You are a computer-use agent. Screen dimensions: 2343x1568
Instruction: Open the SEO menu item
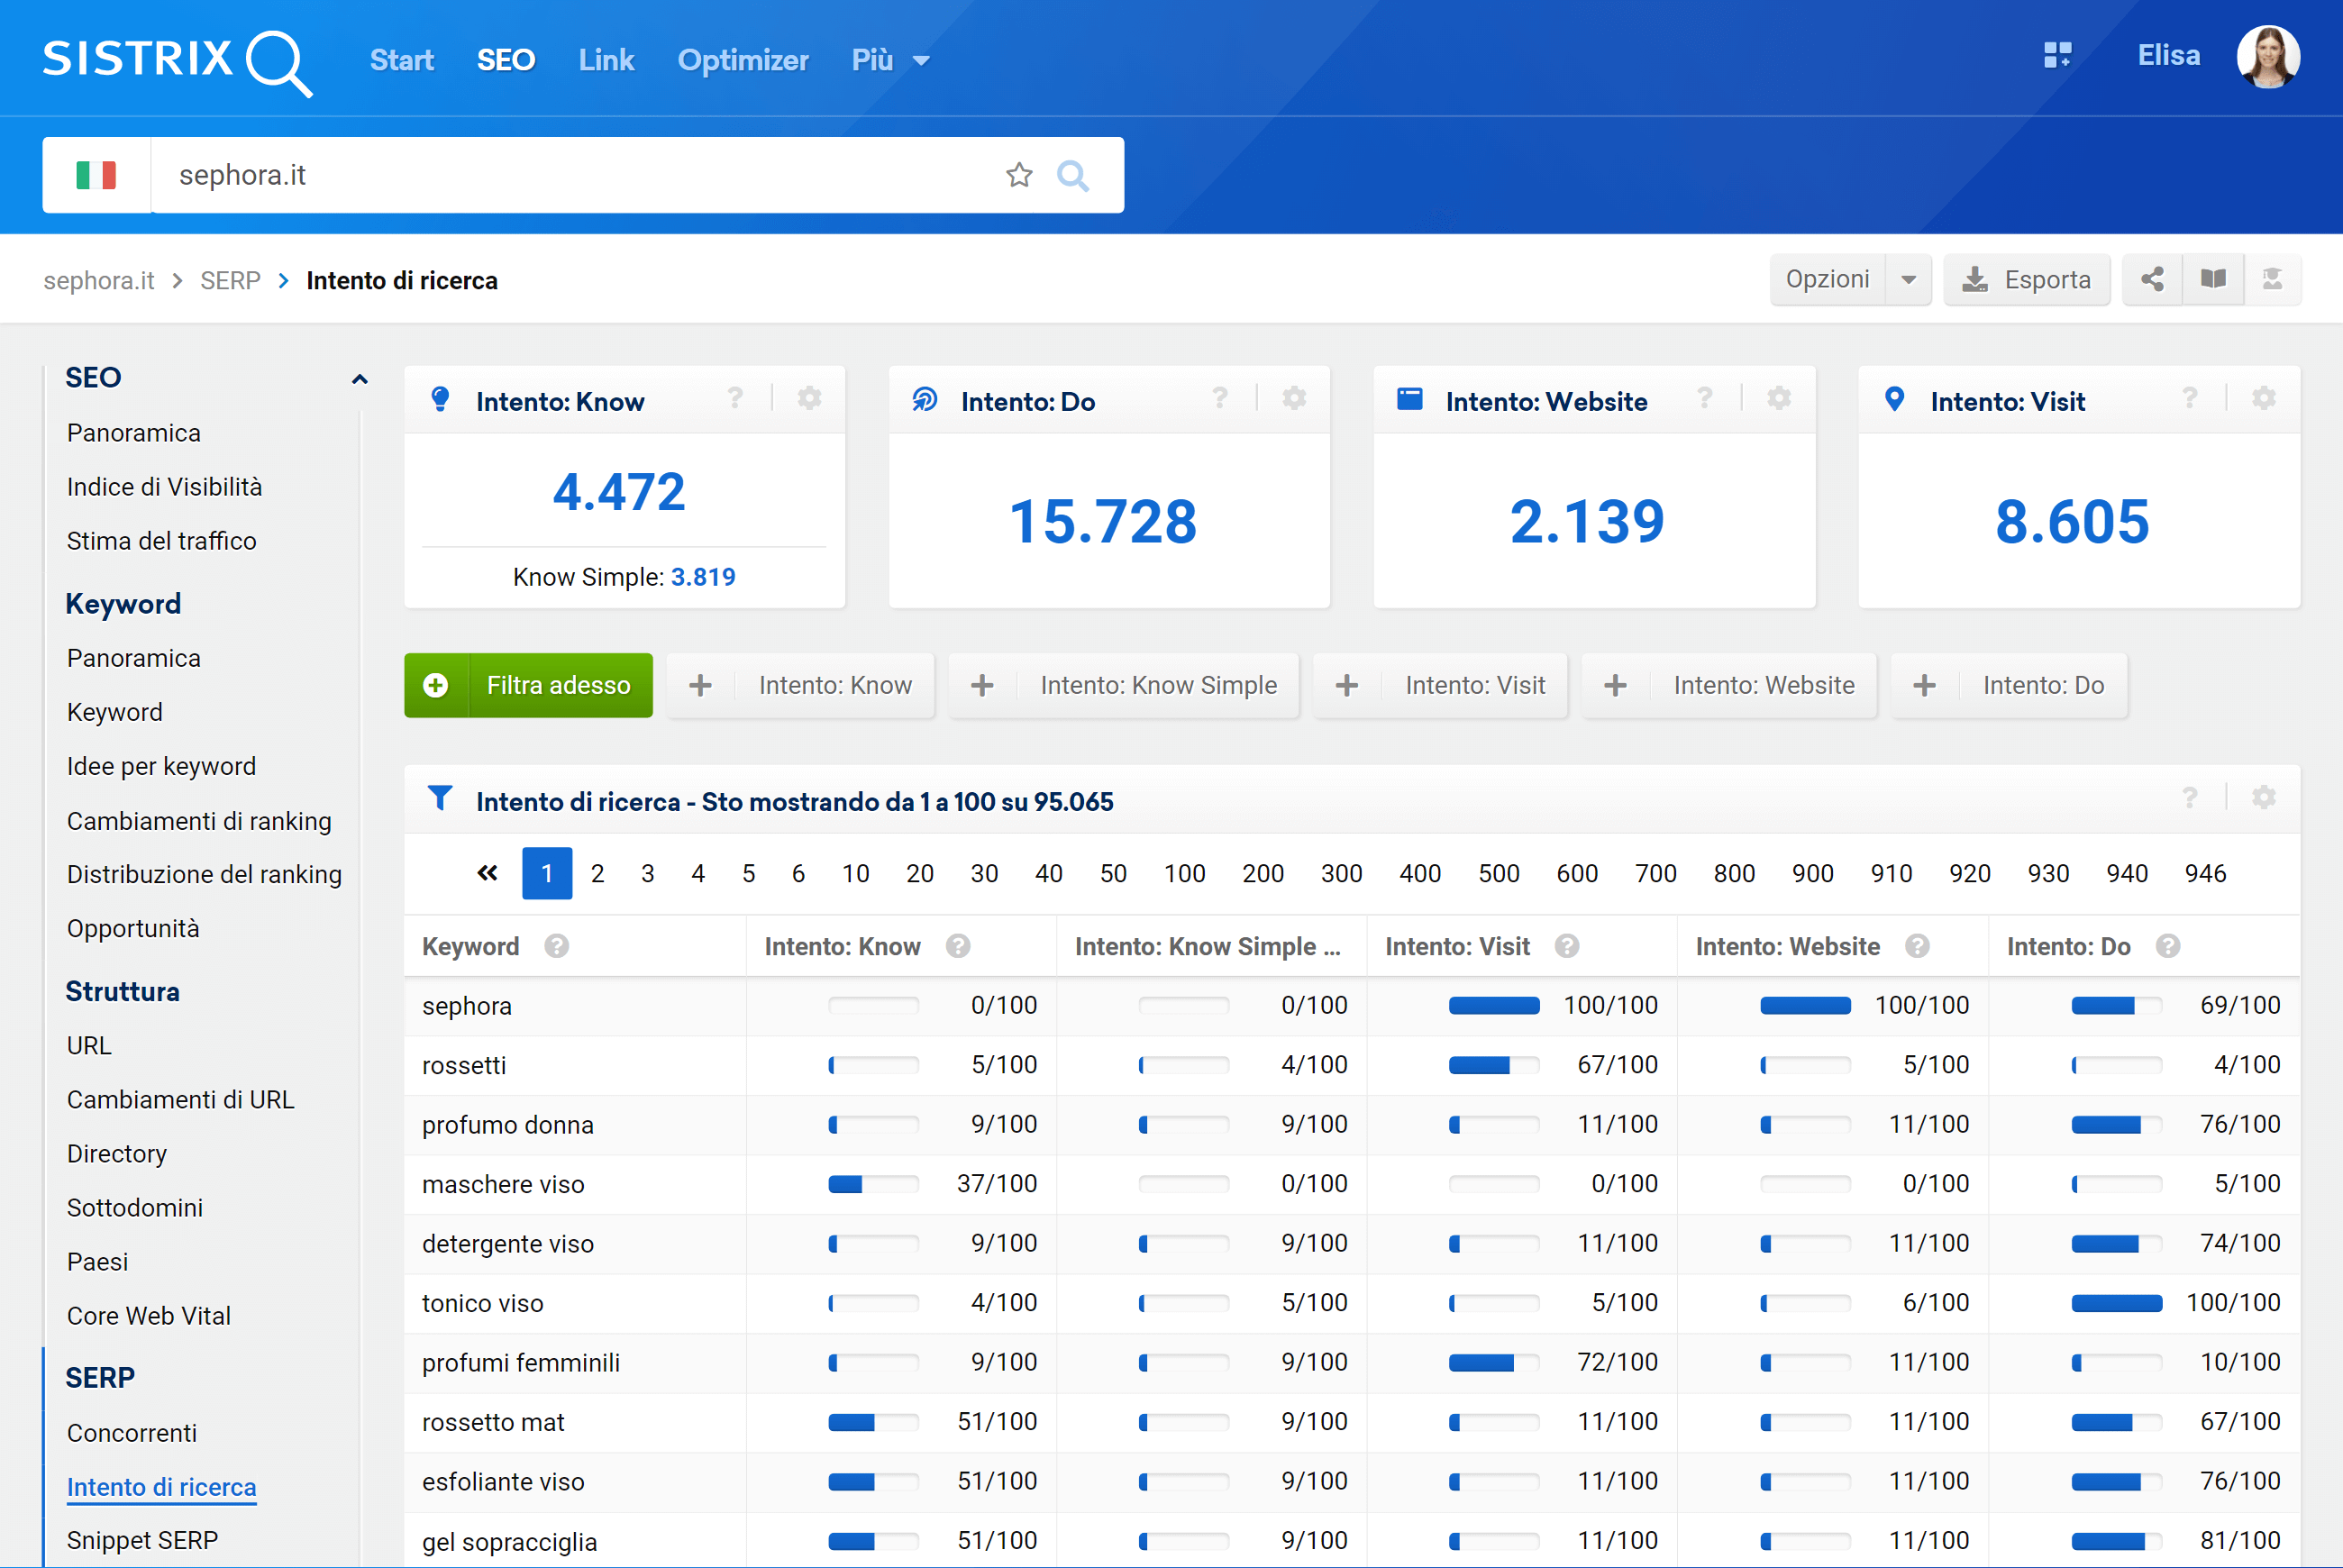coord(506,60)
